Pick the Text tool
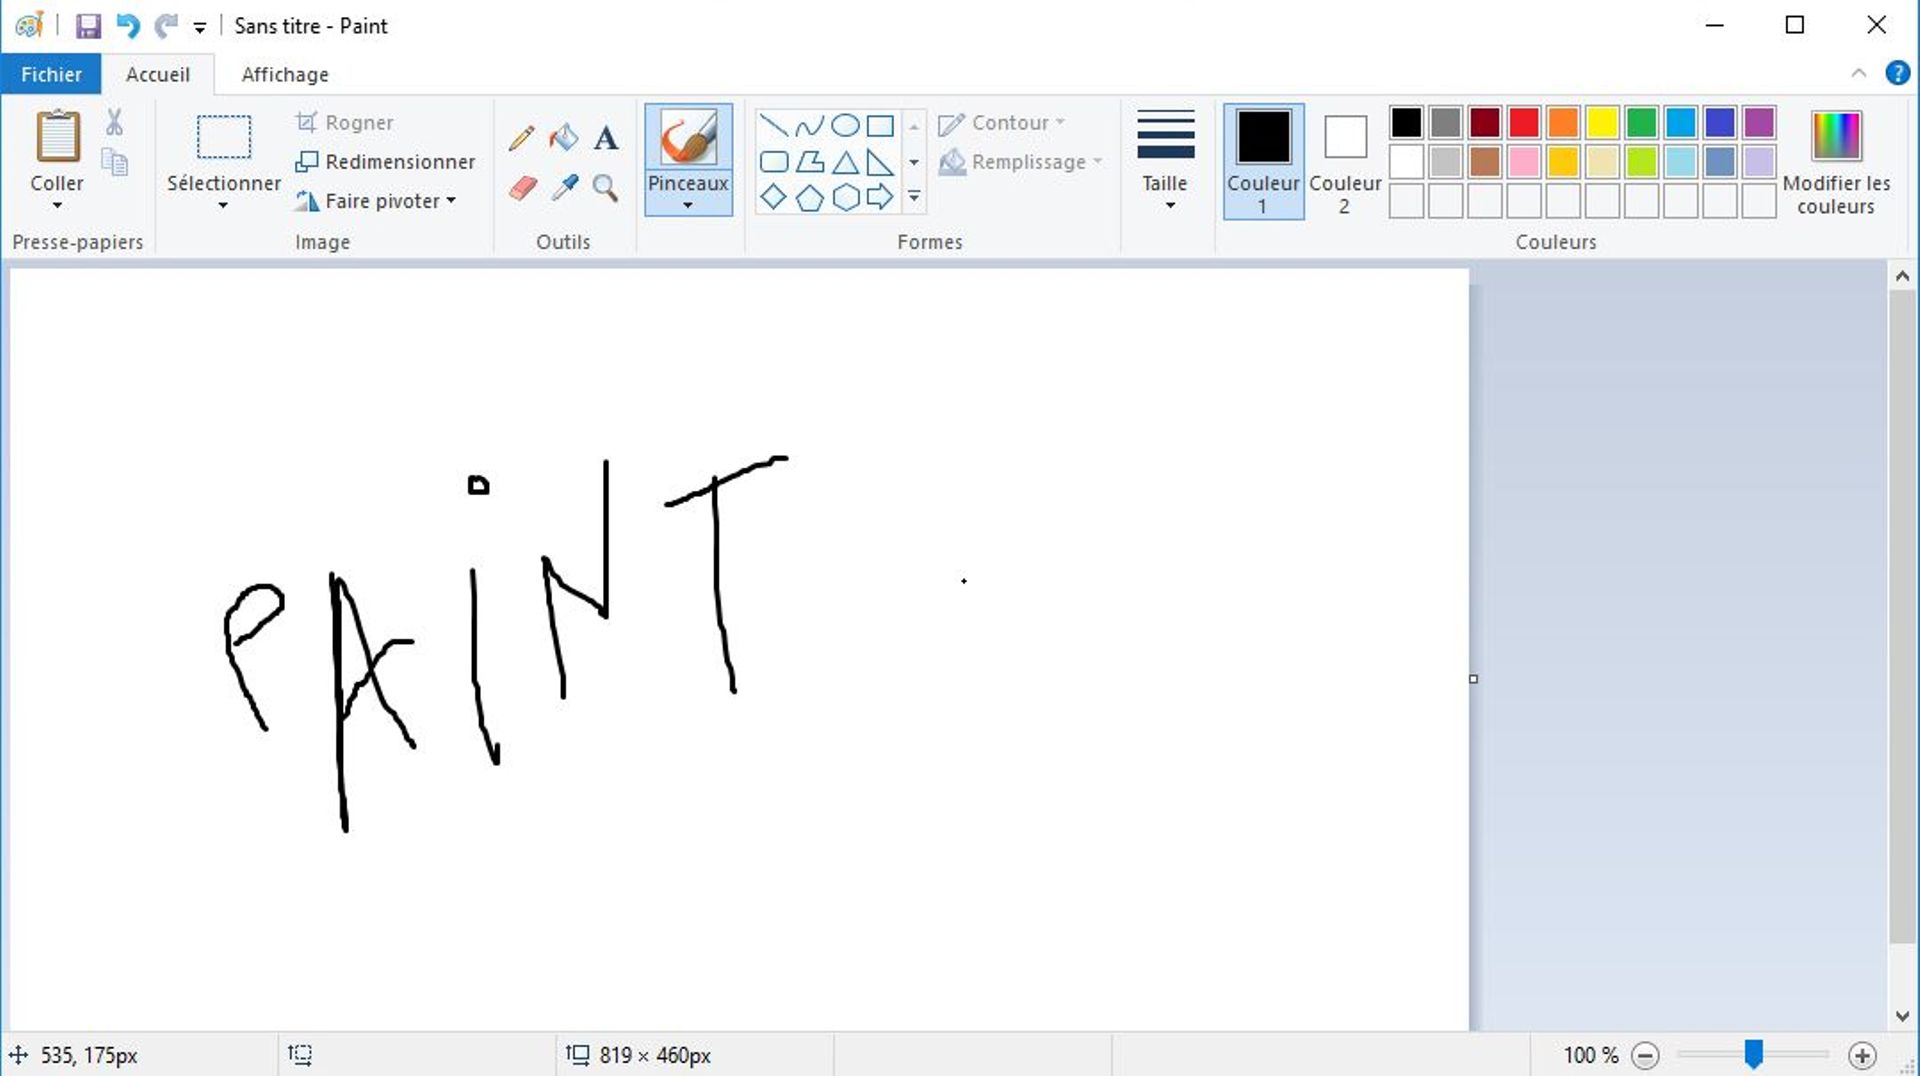 605,137
